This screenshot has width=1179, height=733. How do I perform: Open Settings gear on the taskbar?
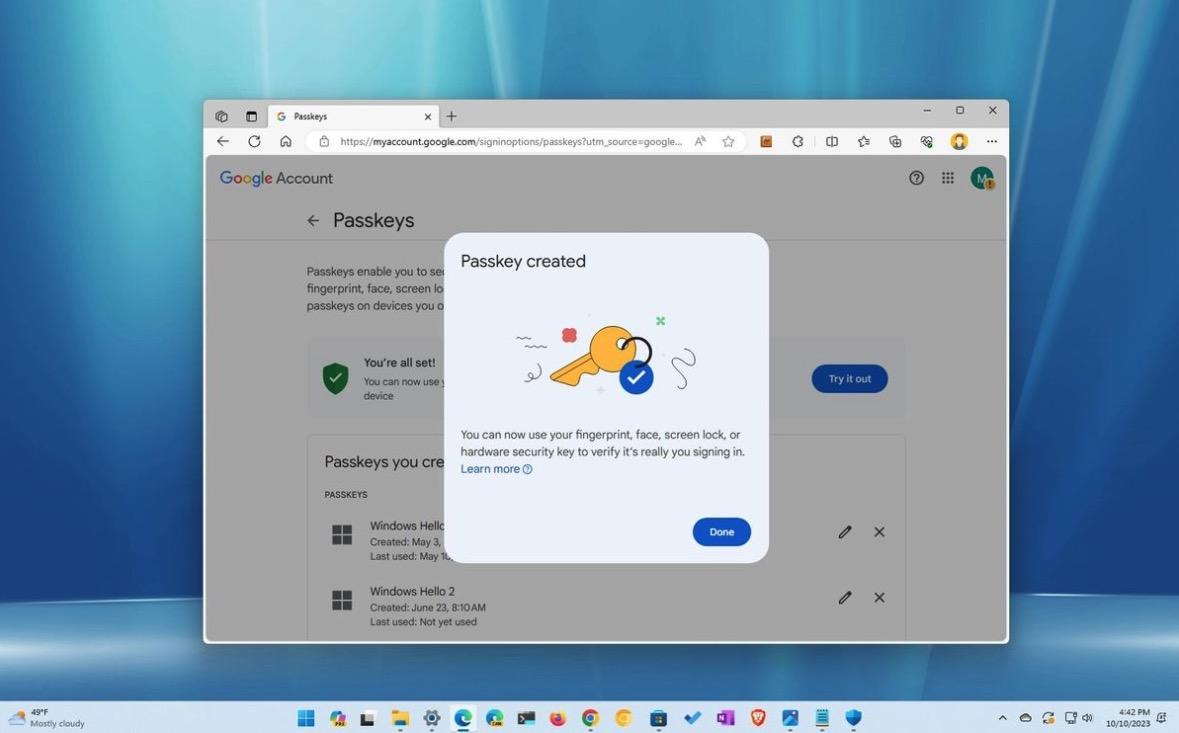coord(432,718)
